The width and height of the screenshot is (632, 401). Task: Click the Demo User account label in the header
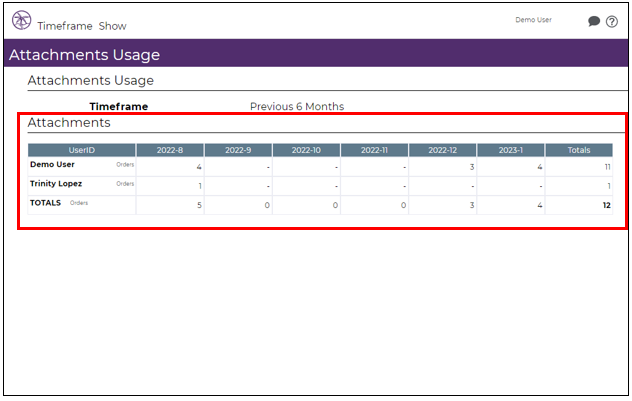pos(533,20)
